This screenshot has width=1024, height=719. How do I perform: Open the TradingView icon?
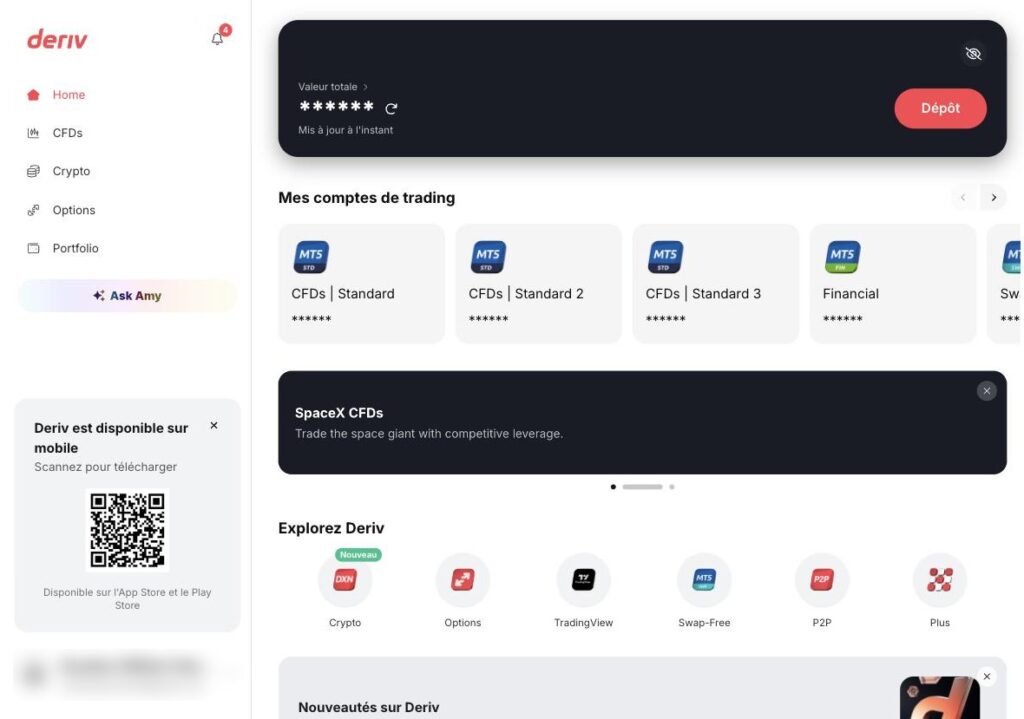pyautogui.click(x=583, y=580)
